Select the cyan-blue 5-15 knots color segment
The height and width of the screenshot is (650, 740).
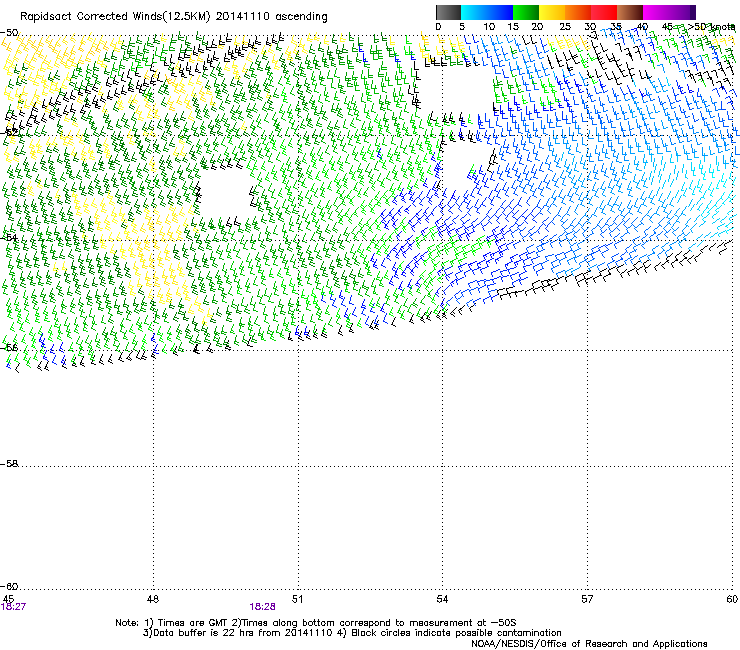pos(487,12)
